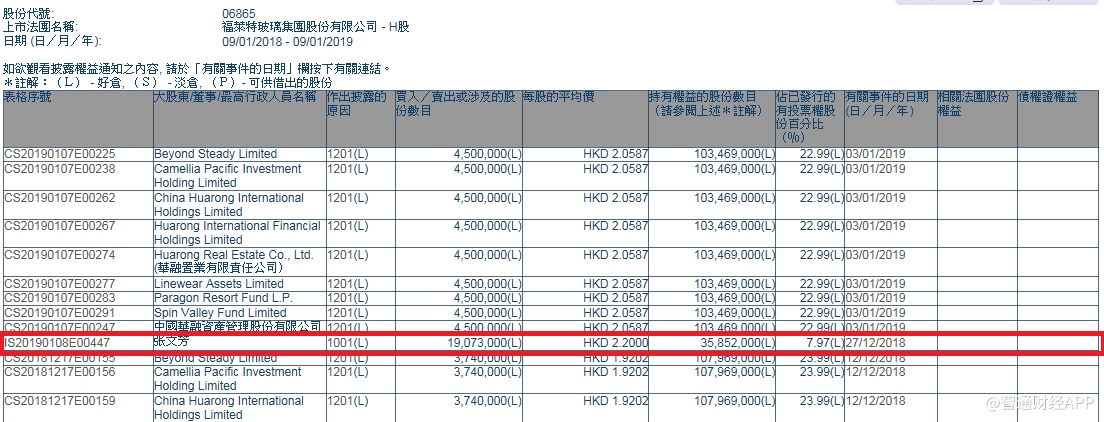Viewport: 1104px width, 422px height.
Task: Open the 03/01/2019 date link for CS20190107E00225
Action: coord(876,154)
